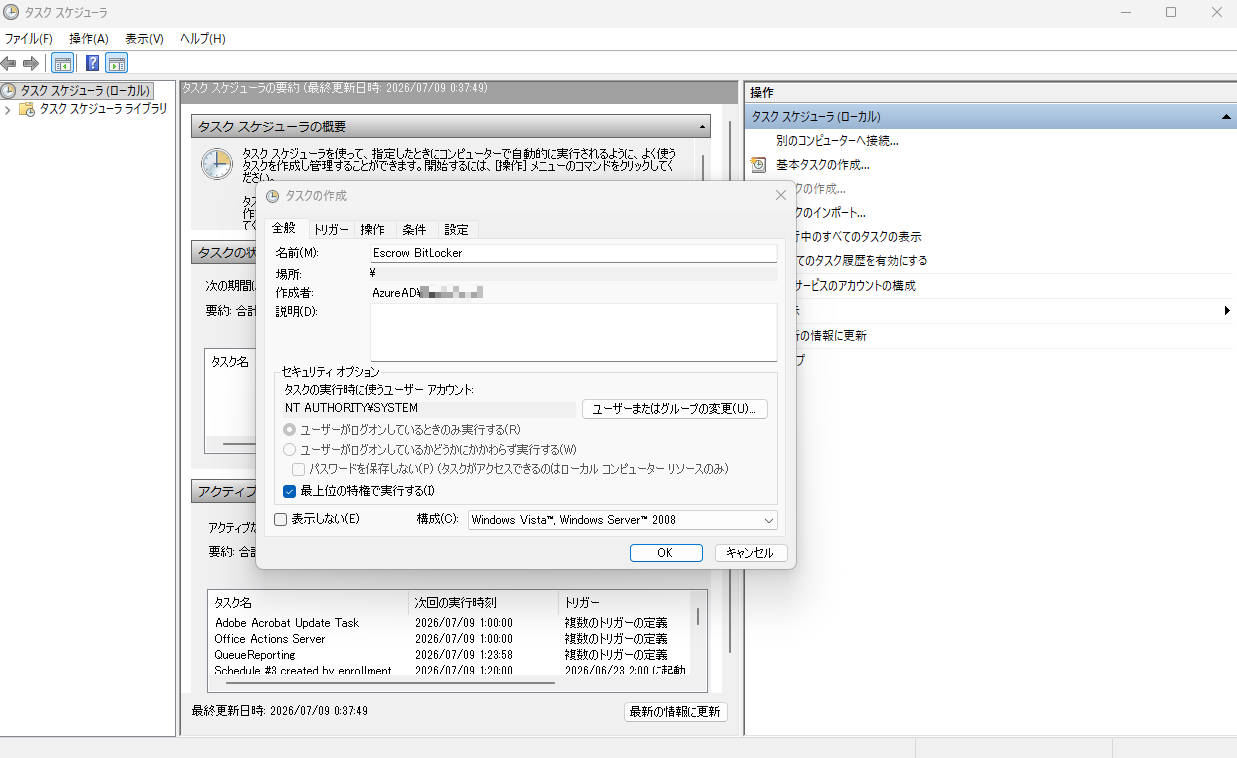
Task: Check the 表示しない(E) checkbox
Action: pyautogui.click(x=281, y=519)
